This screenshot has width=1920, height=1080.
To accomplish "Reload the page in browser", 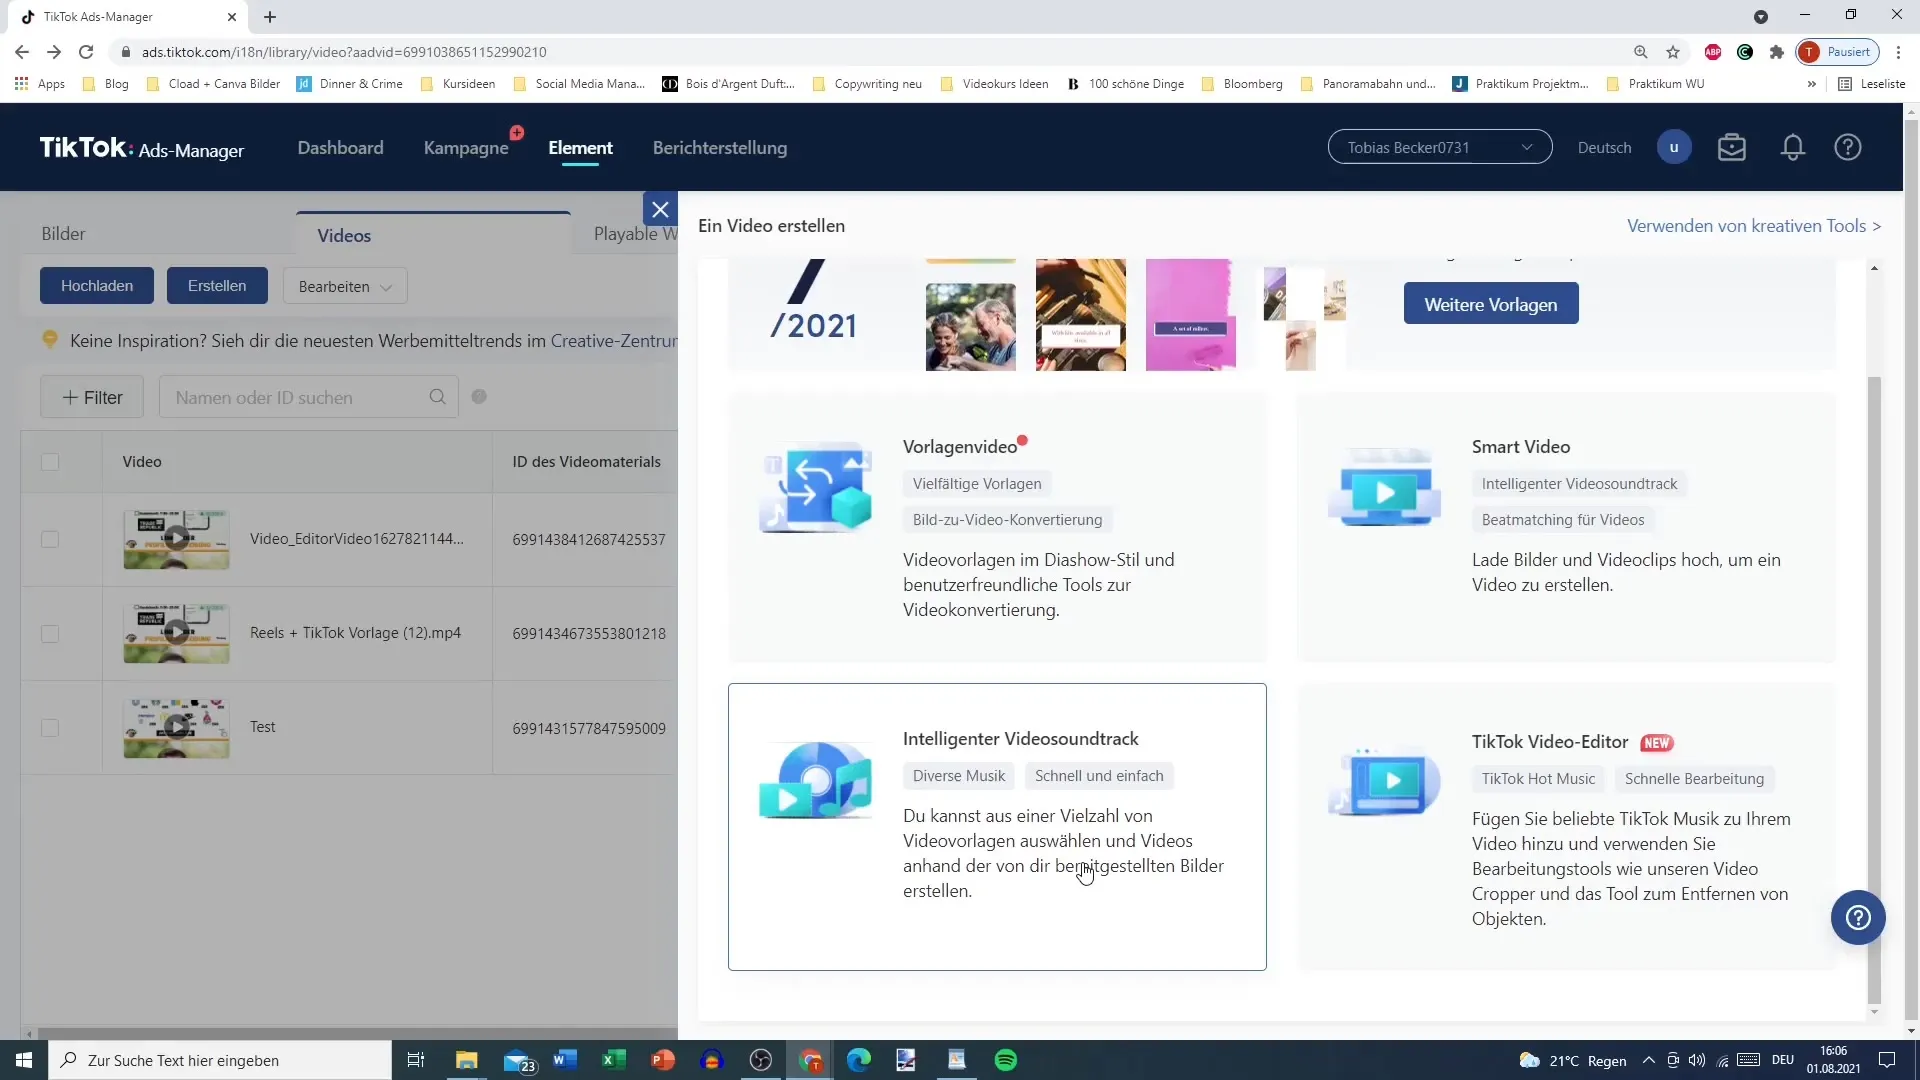I will pos(86,52).
